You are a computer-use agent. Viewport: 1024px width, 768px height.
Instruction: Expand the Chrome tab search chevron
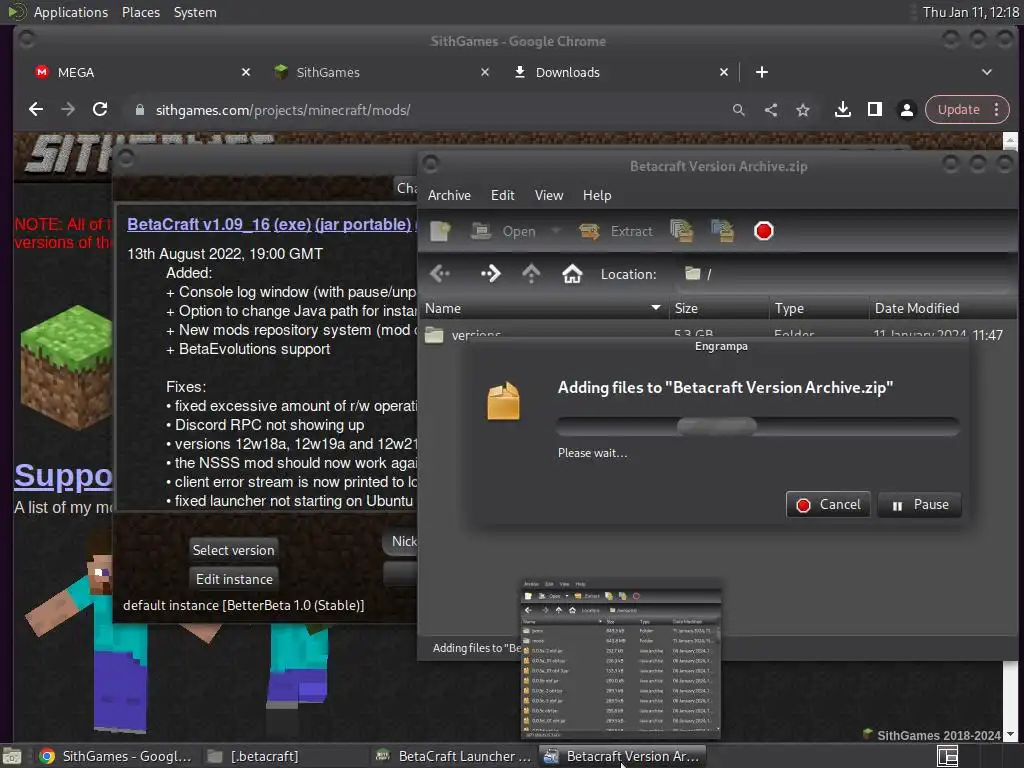coord(987,72)
